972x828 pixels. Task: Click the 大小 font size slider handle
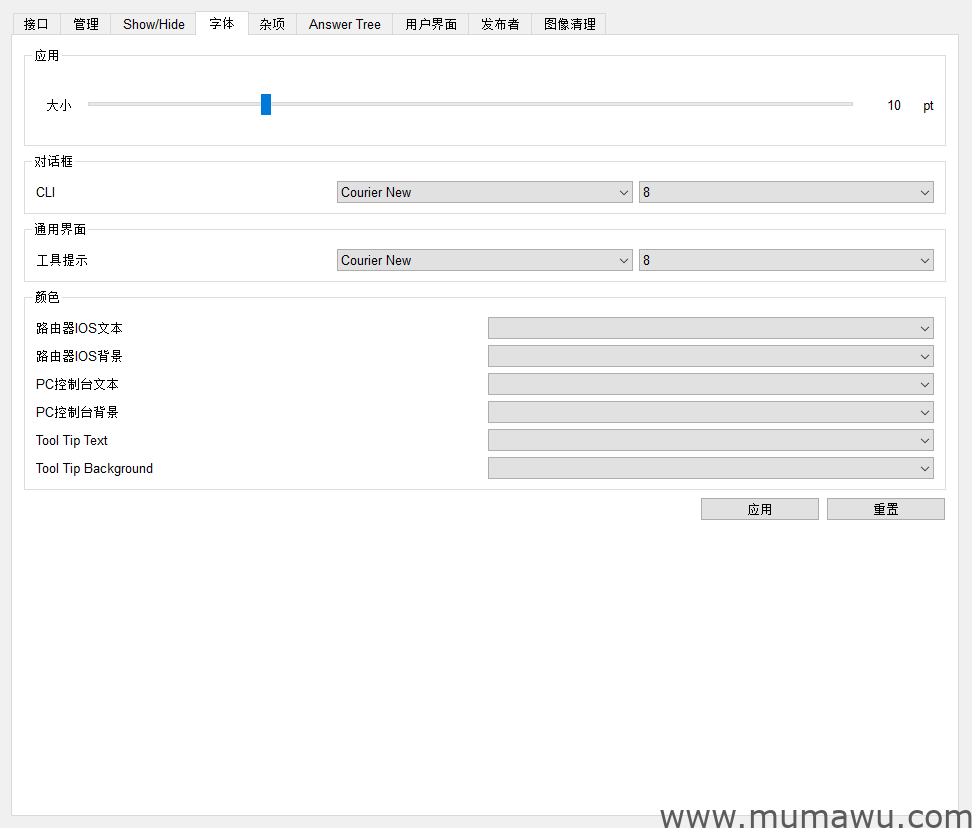266,105
